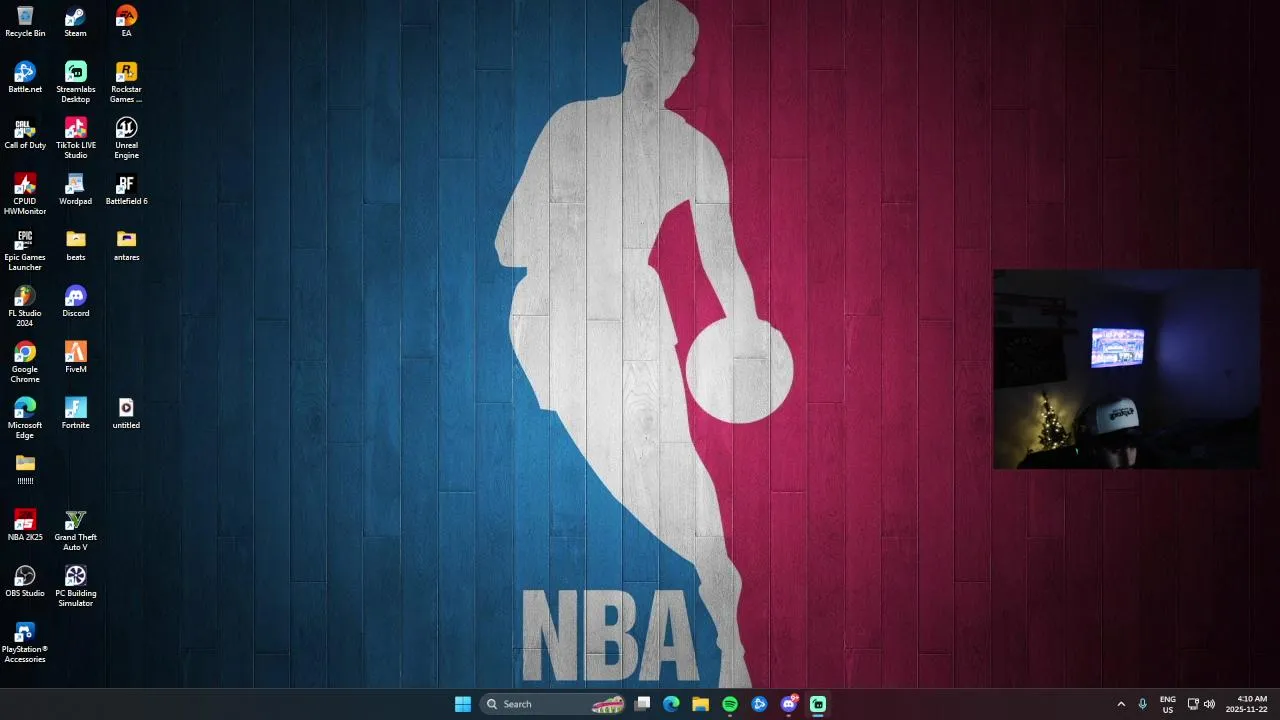Open Streamlabs from the taskbar
The width and height of the screenshot is (1280, 720).
[x=818, y=704]
